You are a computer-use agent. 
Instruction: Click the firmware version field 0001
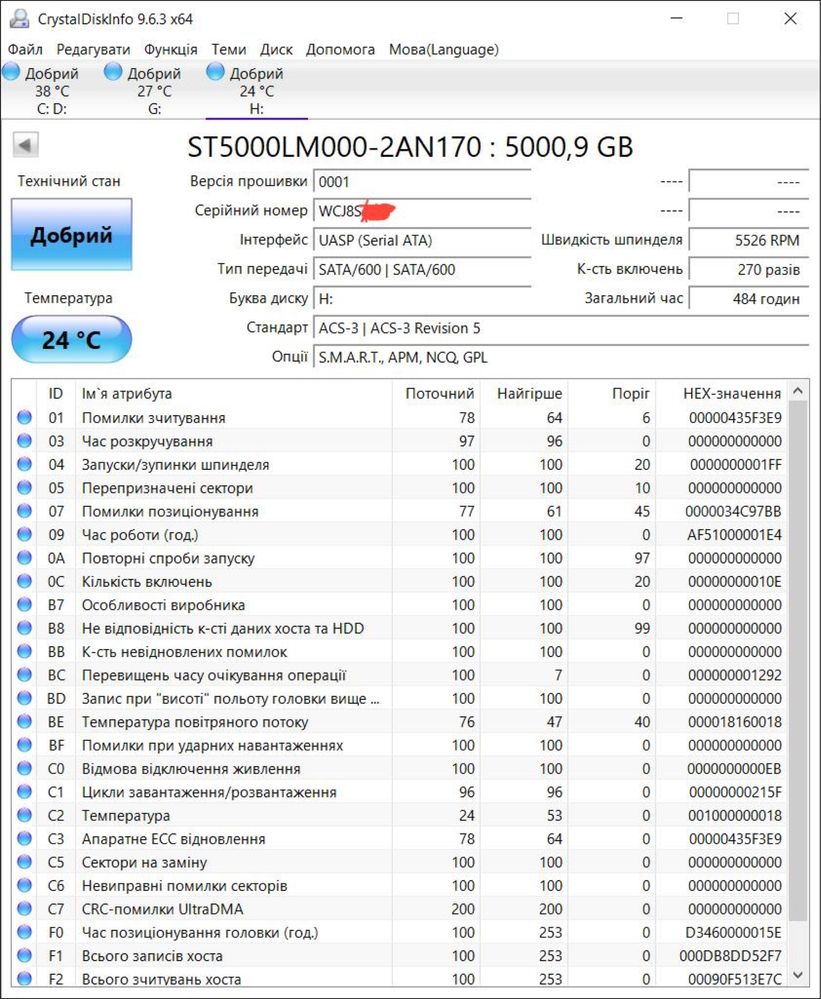point(422,182)
